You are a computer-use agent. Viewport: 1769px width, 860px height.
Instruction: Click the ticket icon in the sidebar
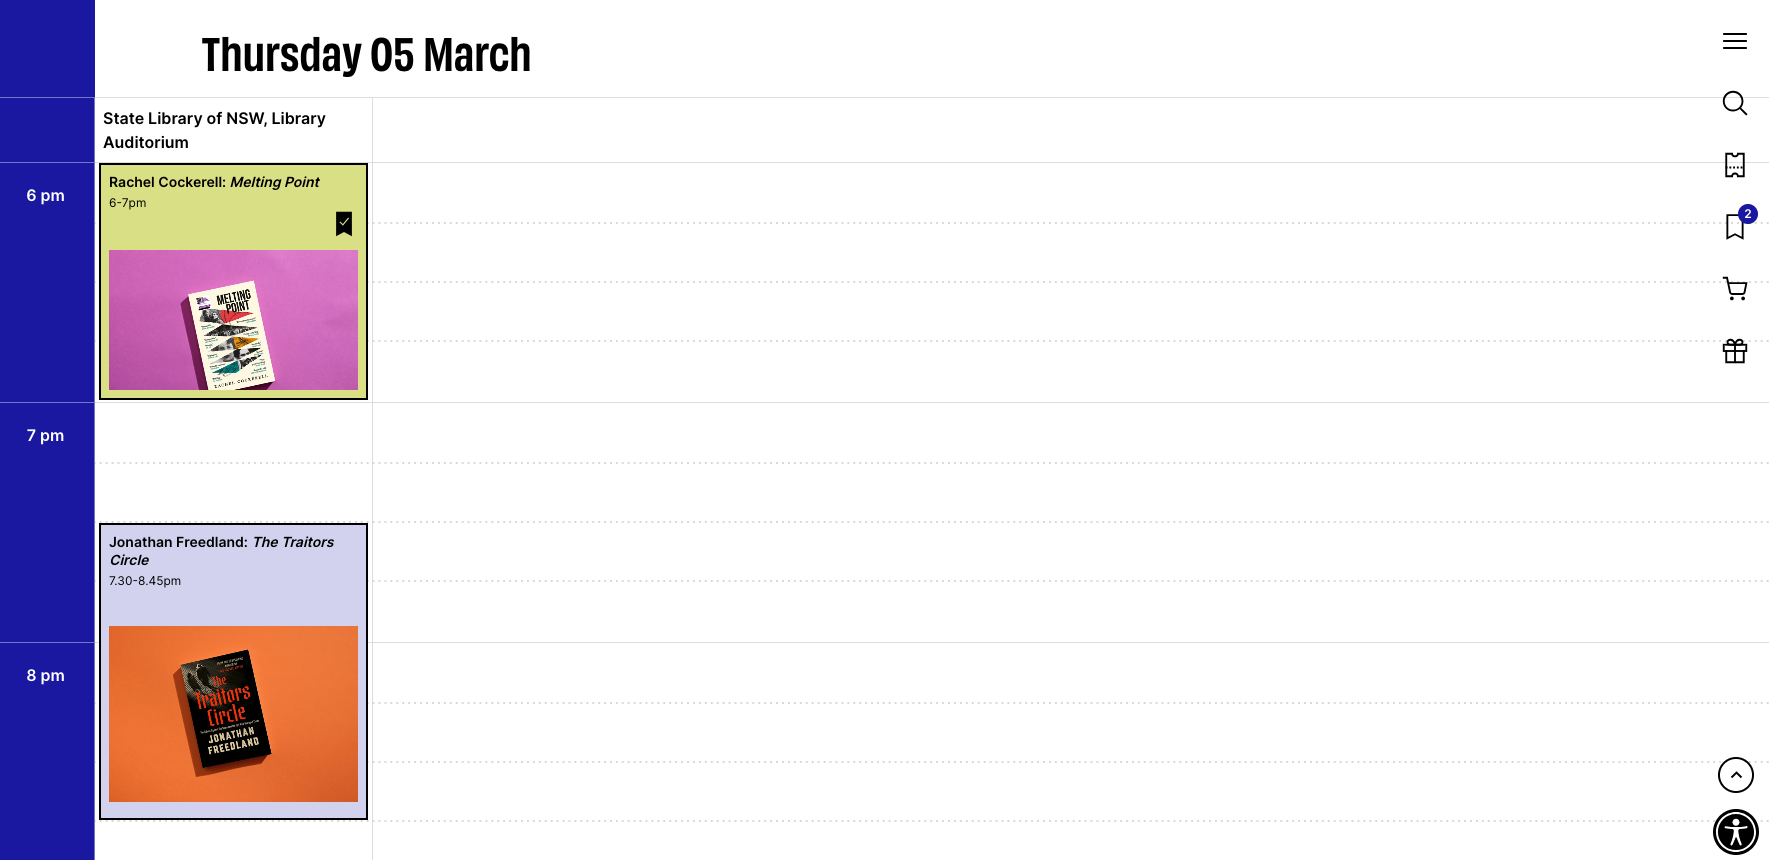click(x=1734, y=165)
